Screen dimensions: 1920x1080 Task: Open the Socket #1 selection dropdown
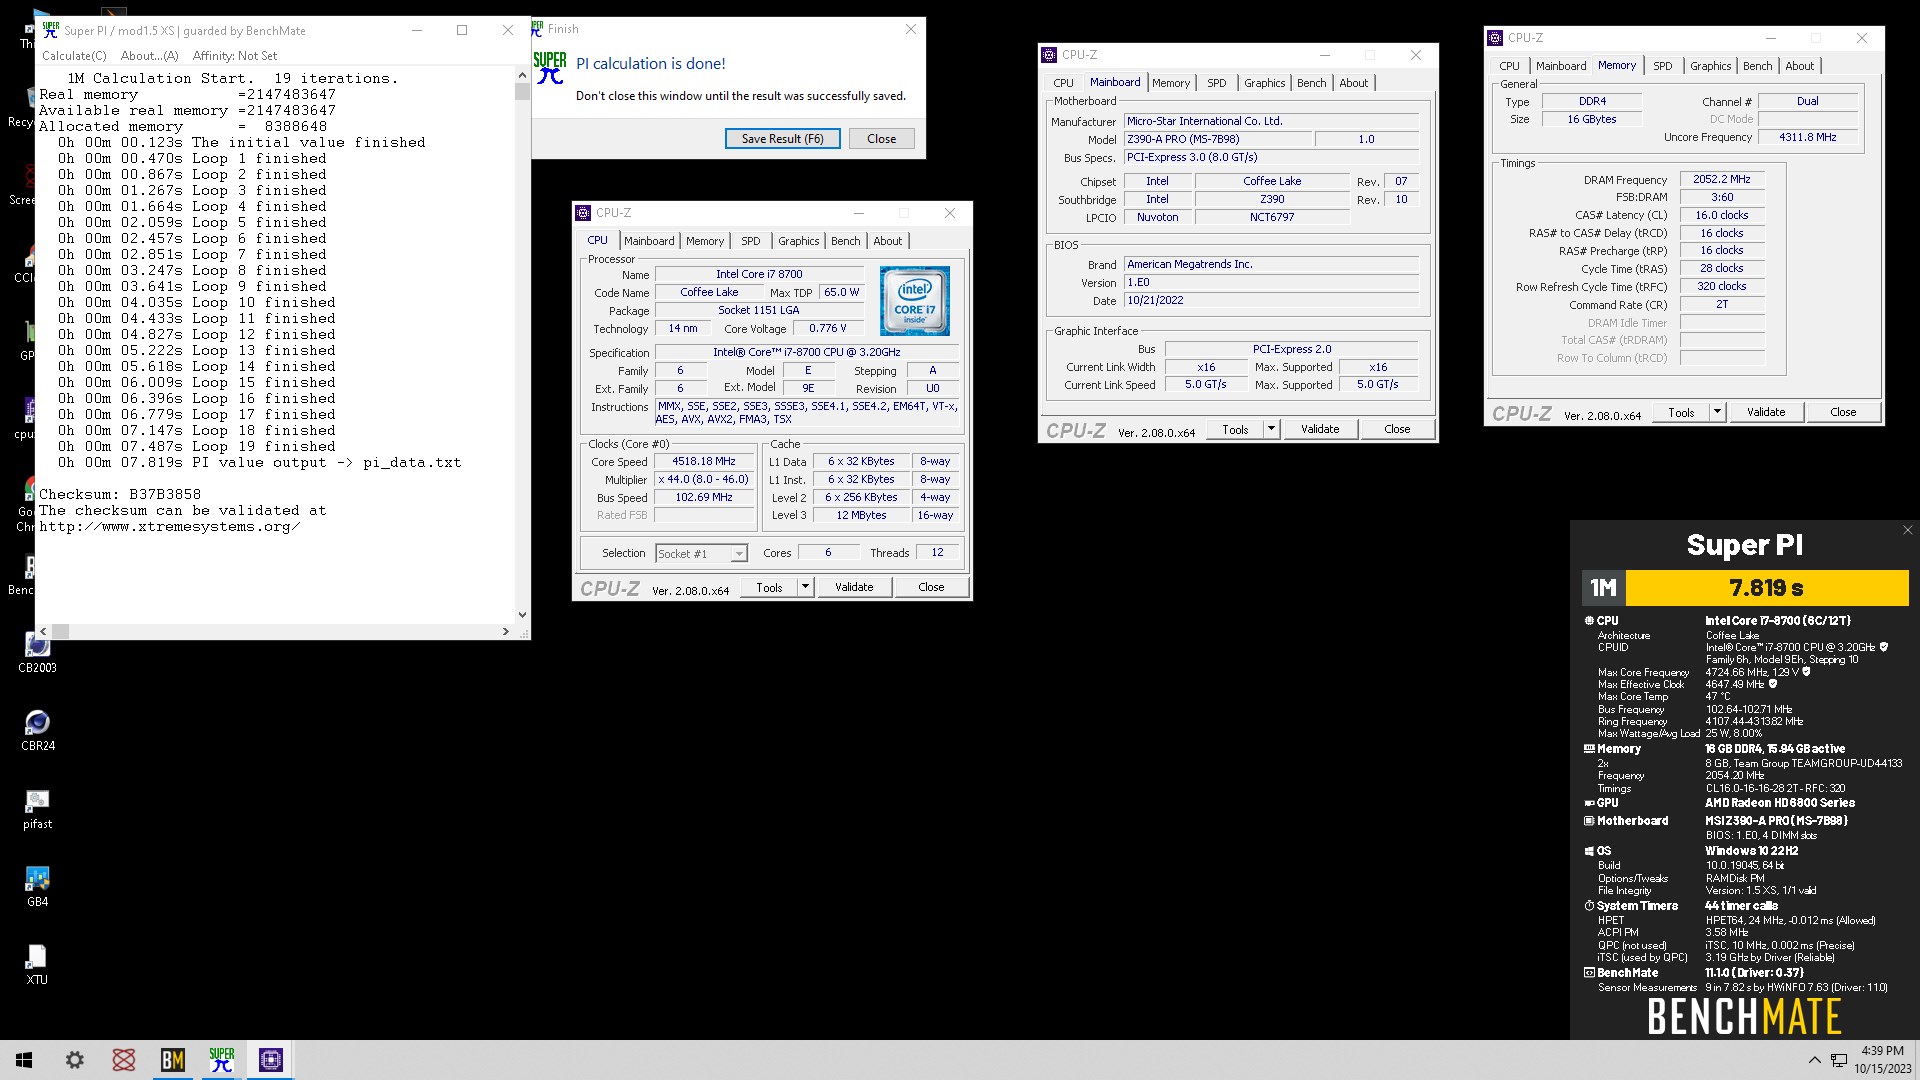(701, 554)
